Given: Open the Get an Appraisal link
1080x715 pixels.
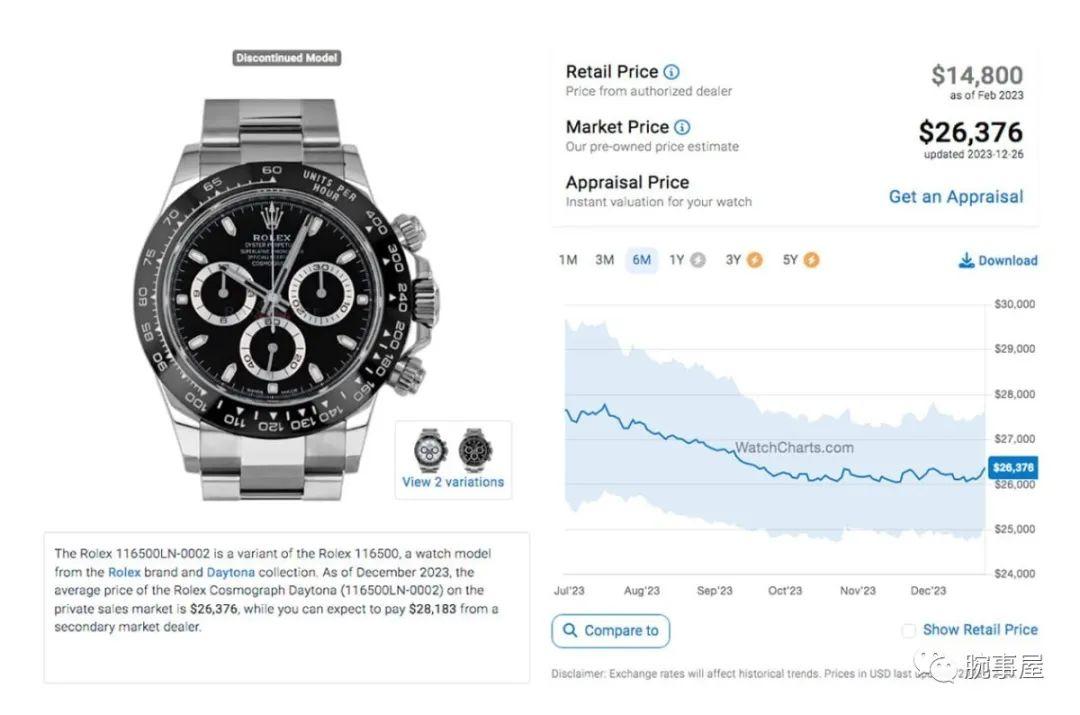Looking at the screenshot, I should tap(956, 197).
